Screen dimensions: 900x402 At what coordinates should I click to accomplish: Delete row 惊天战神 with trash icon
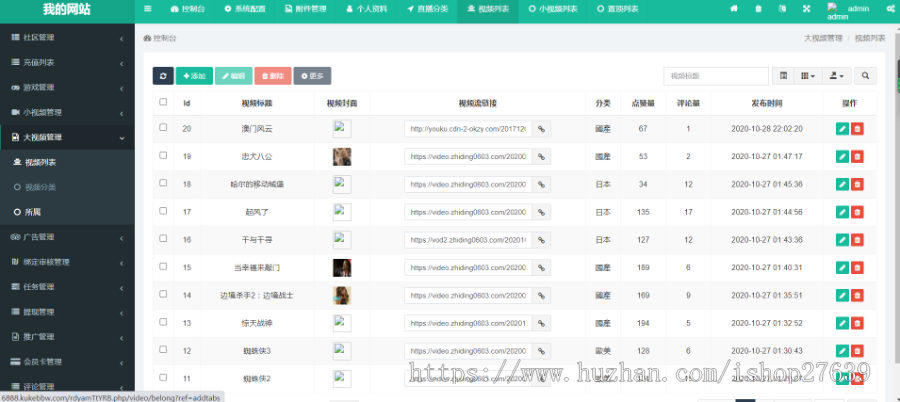coord(857,323)
